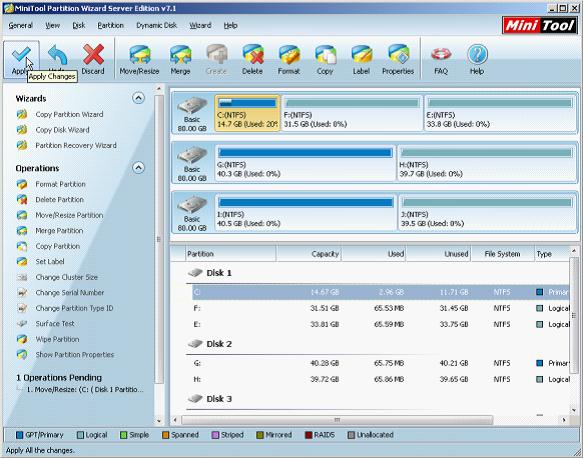Screen dimensions: 583x458
Task: Run Surface Test operation
Action: click(55, 324)
